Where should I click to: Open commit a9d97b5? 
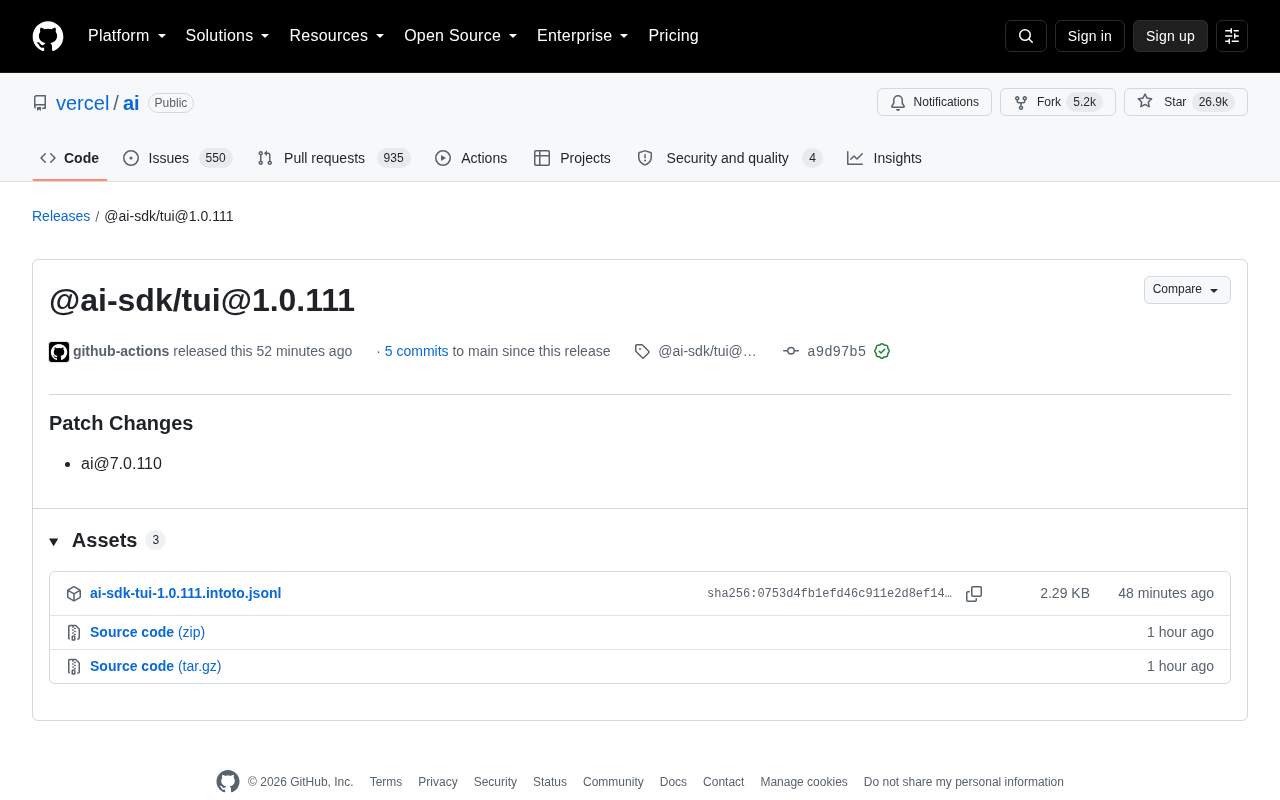(x=837, y=351)
